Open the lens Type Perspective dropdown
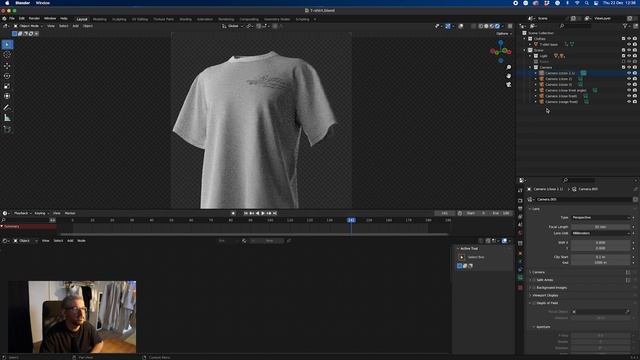Image resolution: width=640 pixels, height=360 pixels. [601, 218]
